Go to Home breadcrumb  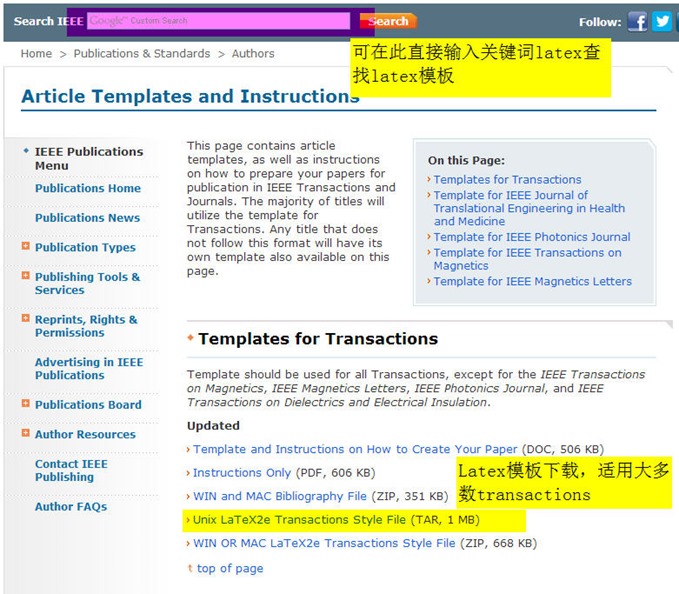pos(36,54)
